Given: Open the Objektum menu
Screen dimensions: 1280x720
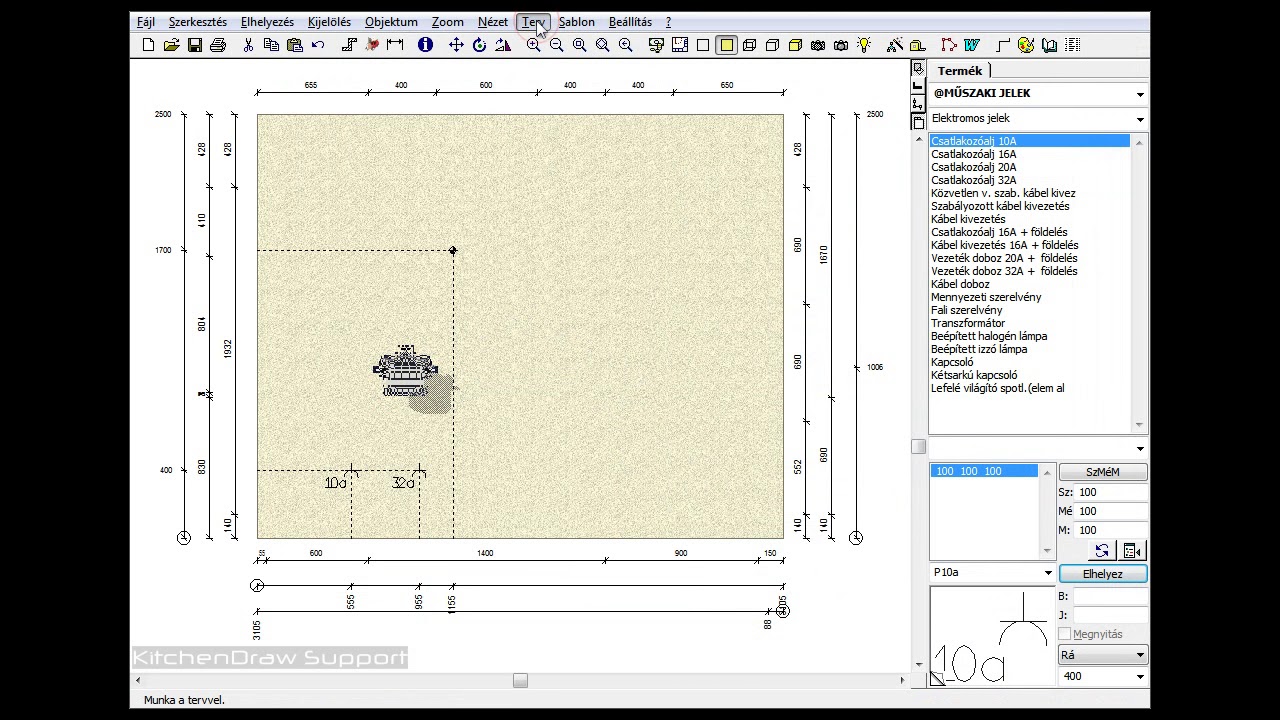Looking at the screenshot, I should [391, 22].
